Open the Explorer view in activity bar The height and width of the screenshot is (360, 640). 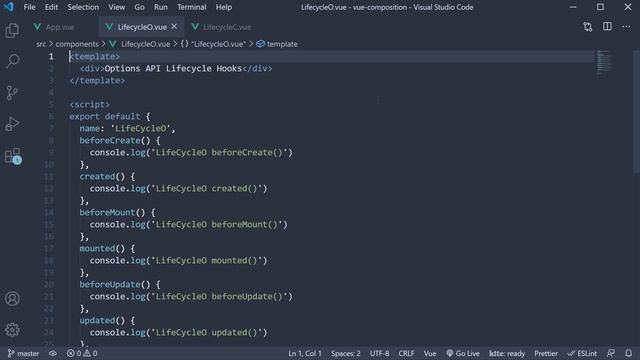12,31
